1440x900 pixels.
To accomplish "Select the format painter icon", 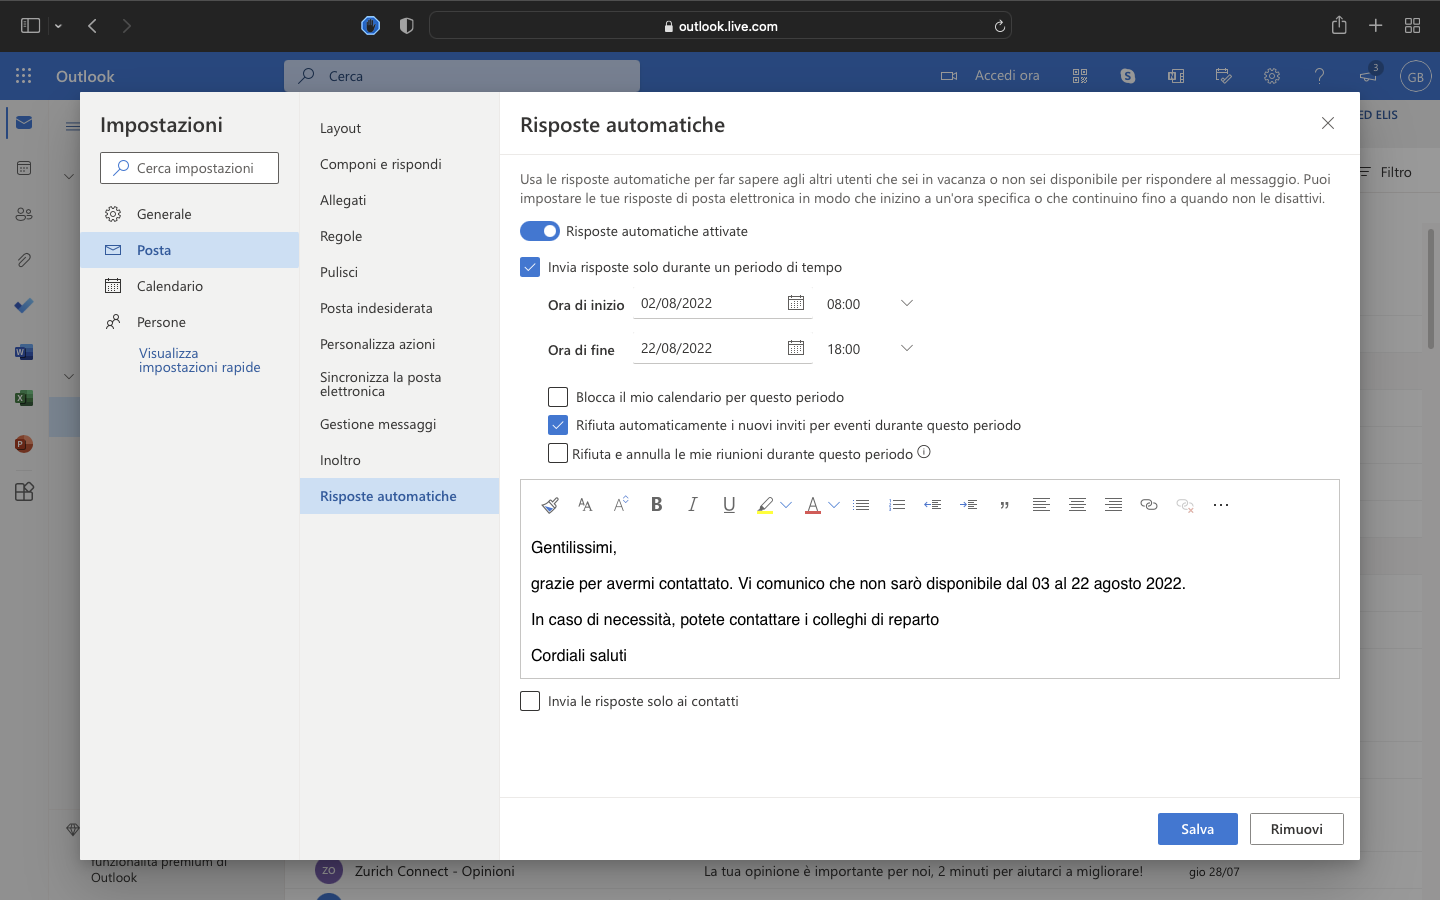I will pos(549,505).
